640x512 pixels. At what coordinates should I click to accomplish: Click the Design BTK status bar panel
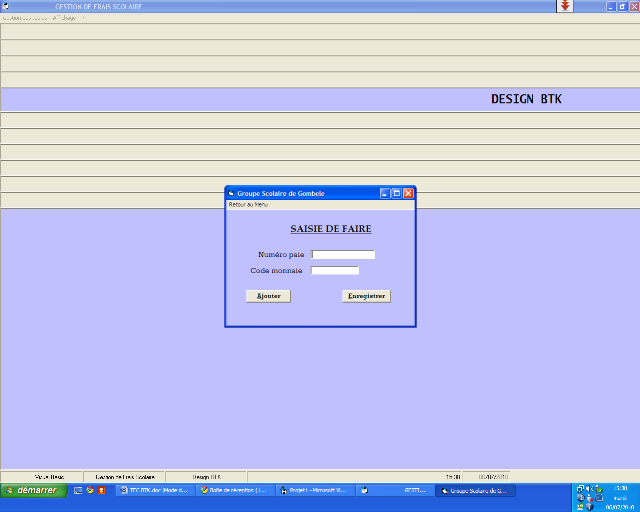click(206, 477)
